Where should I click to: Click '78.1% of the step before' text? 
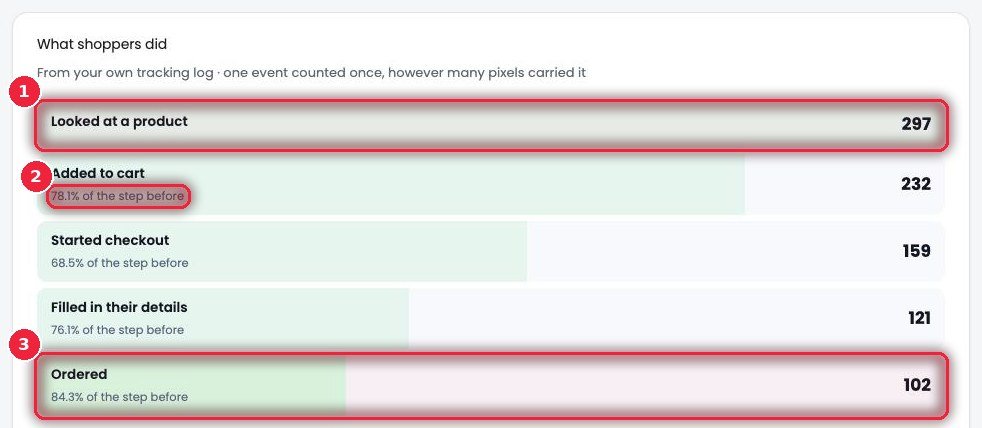[118, 196]
